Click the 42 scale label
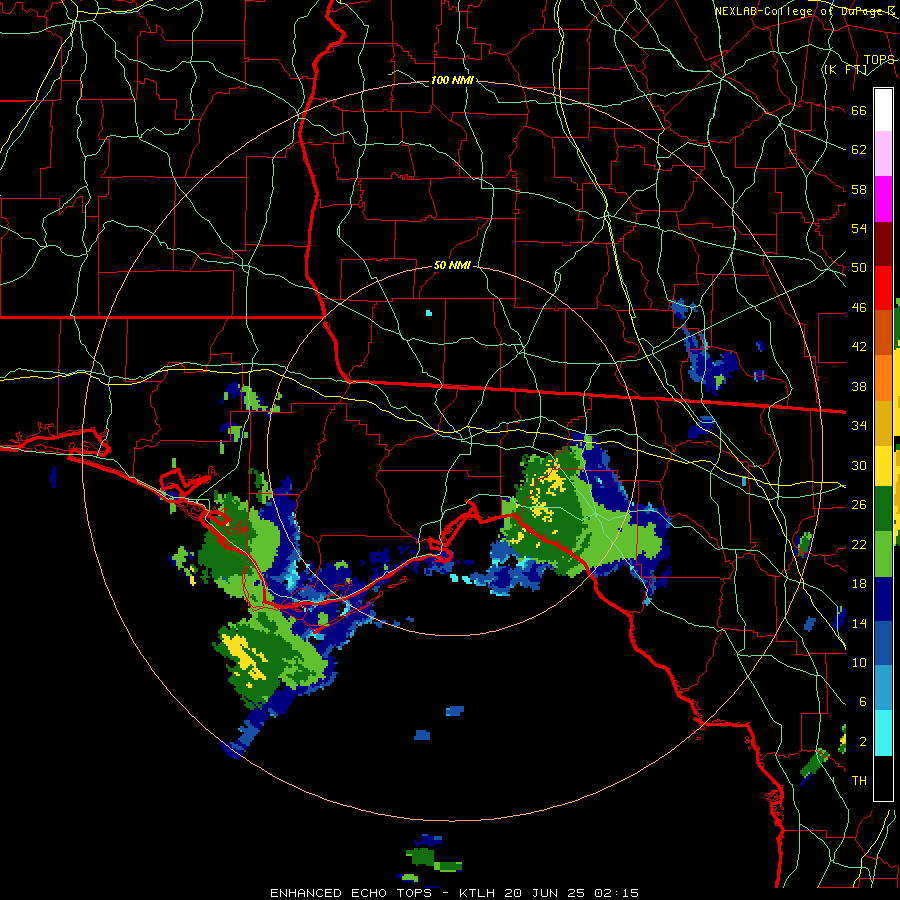The height and width of the screenshot is (900, 900). click(859, 347)
